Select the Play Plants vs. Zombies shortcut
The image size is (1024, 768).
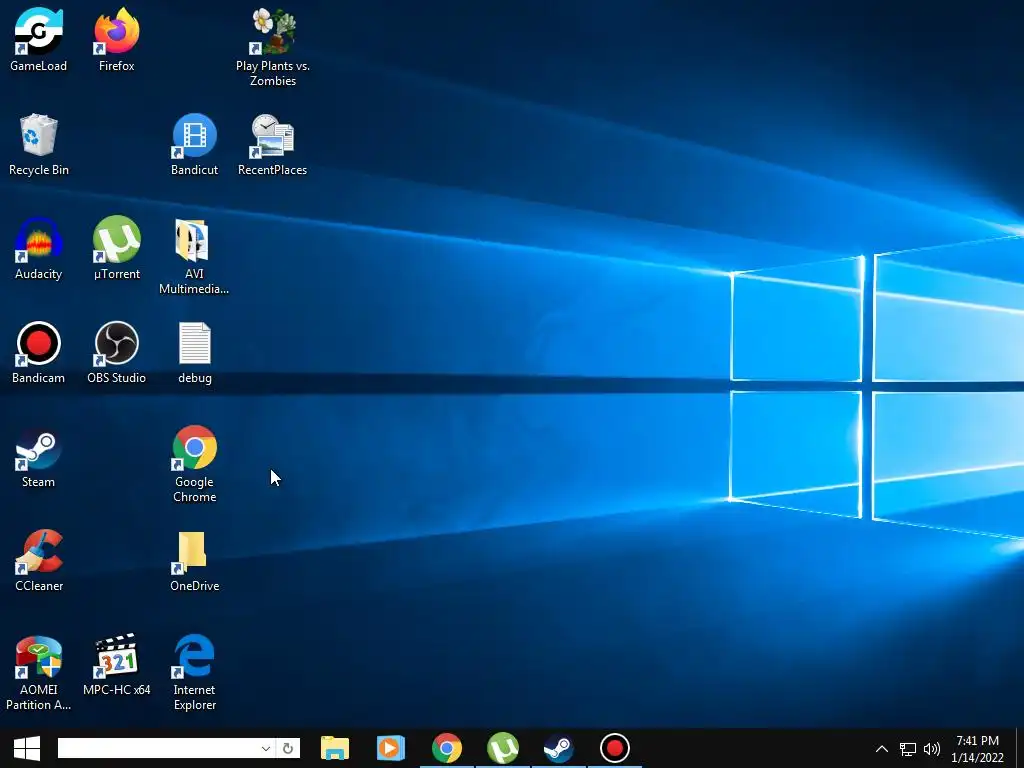point(273,47)
